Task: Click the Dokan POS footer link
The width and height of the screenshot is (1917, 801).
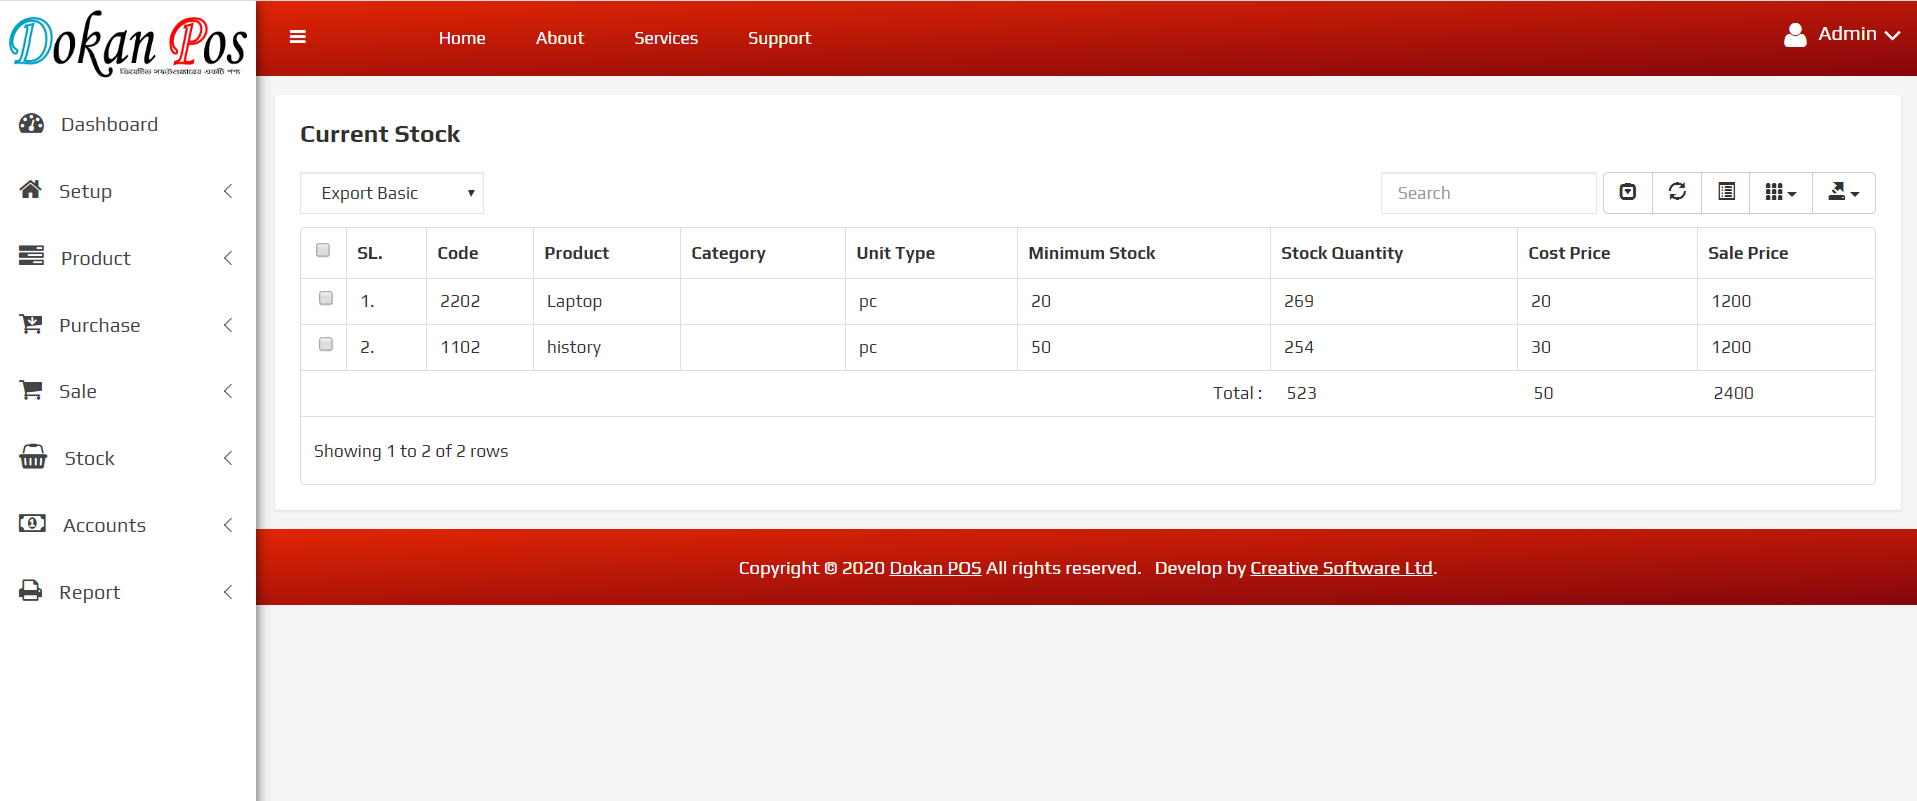Action: coord(935,568)
